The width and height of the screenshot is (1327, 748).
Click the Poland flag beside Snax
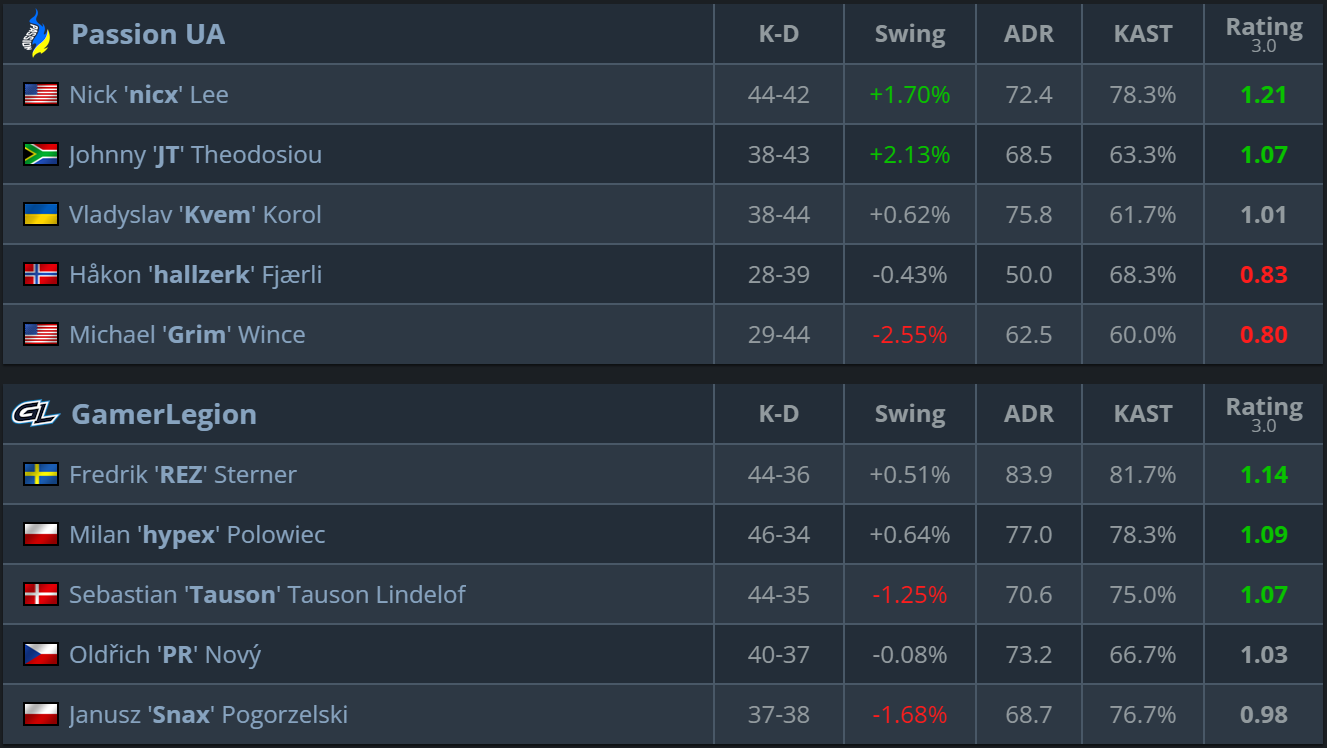pyautogui.click(x=41, y=714)
